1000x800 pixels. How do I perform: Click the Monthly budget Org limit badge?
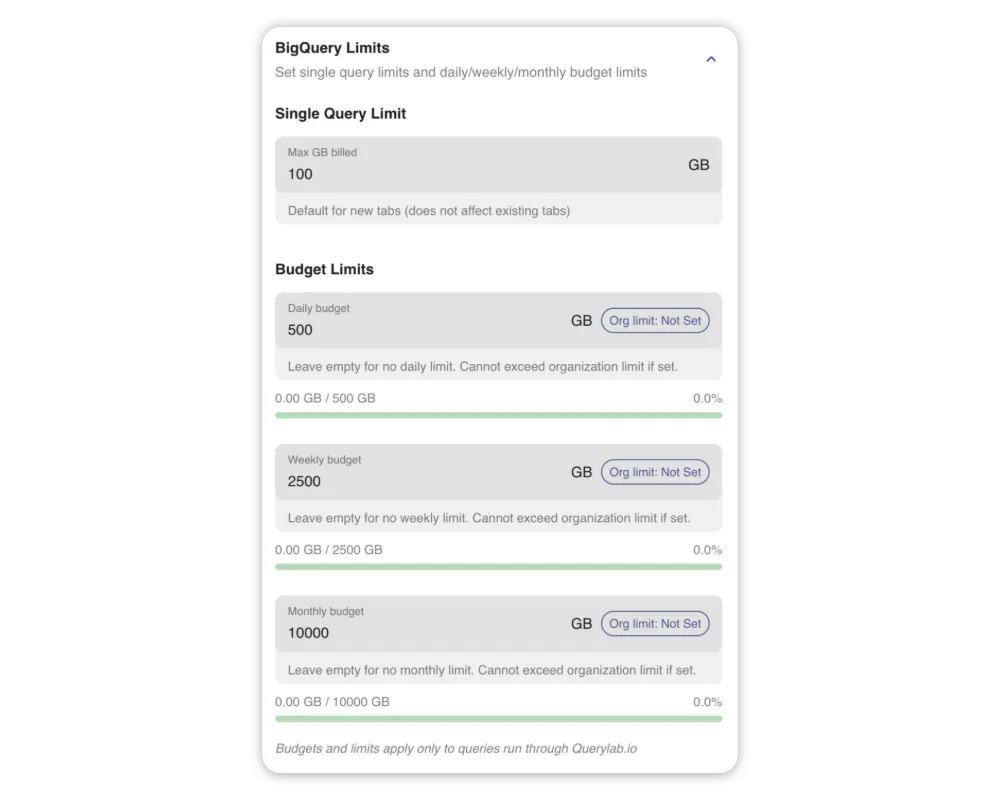[x=655, y=624]
